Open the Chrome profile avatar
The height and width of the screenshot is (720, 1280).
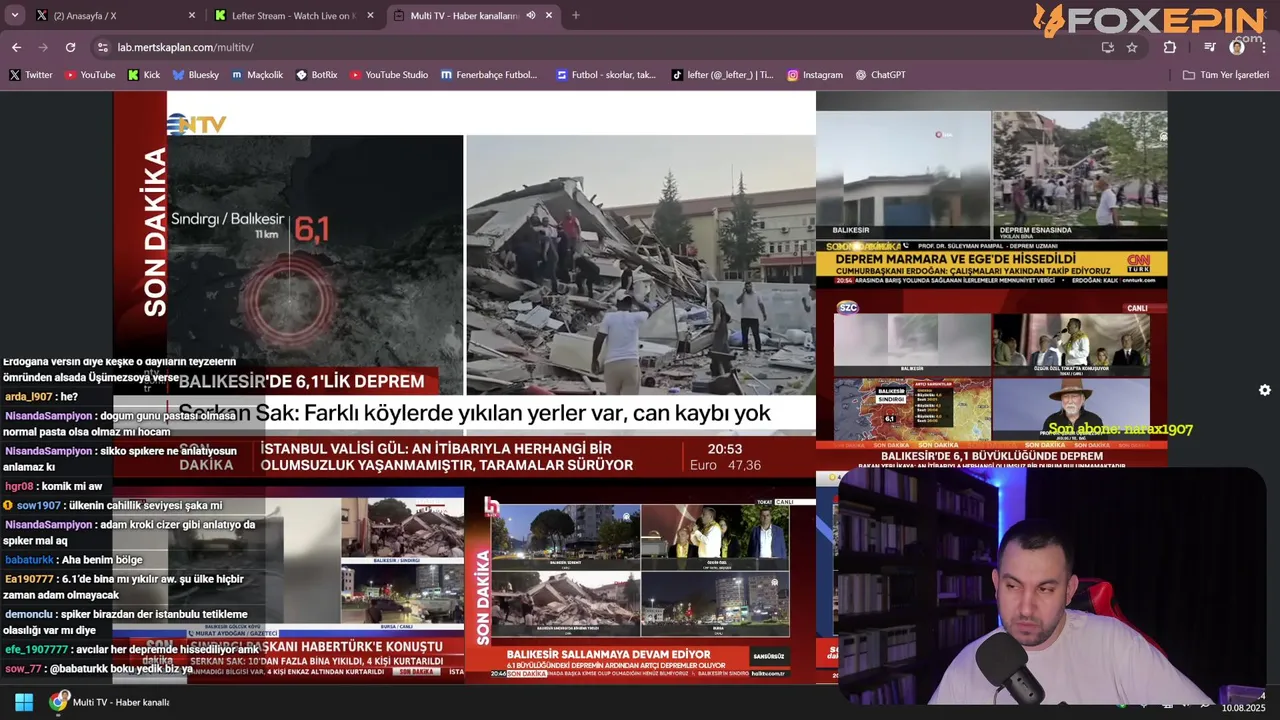coord(1237,47)
